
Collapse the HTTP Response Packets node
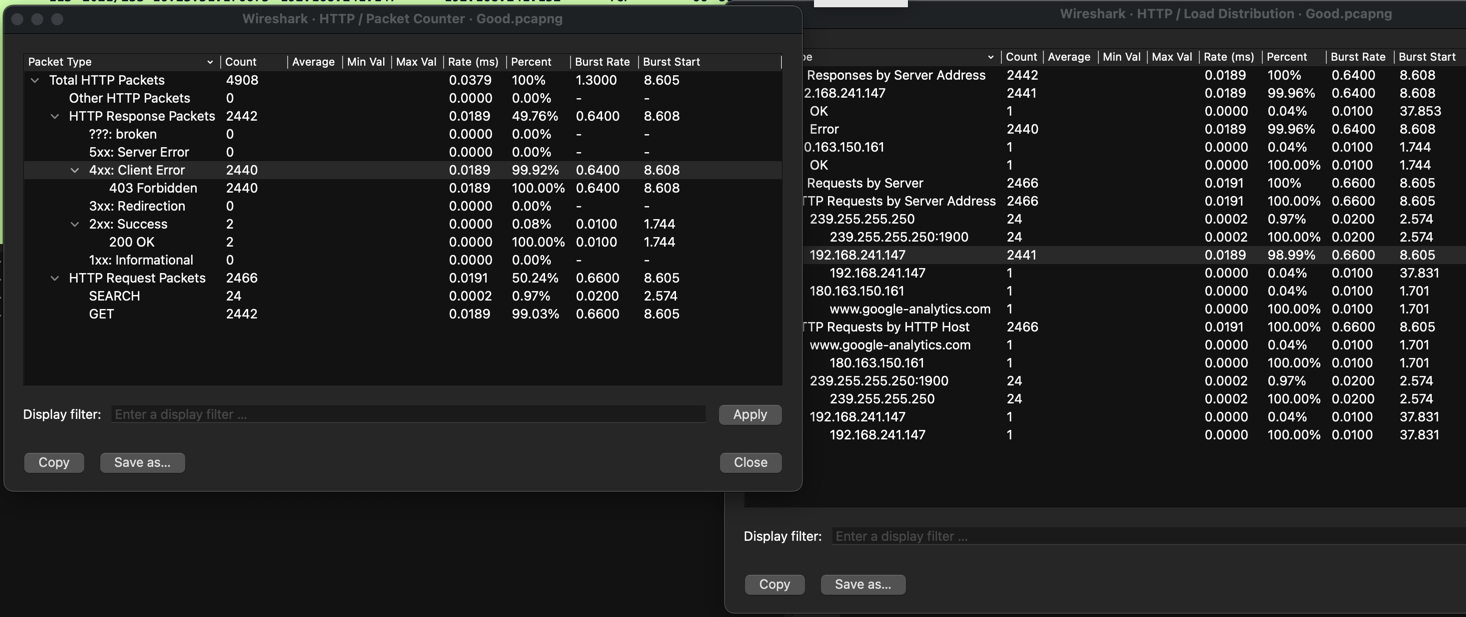[x=55, y=116]
